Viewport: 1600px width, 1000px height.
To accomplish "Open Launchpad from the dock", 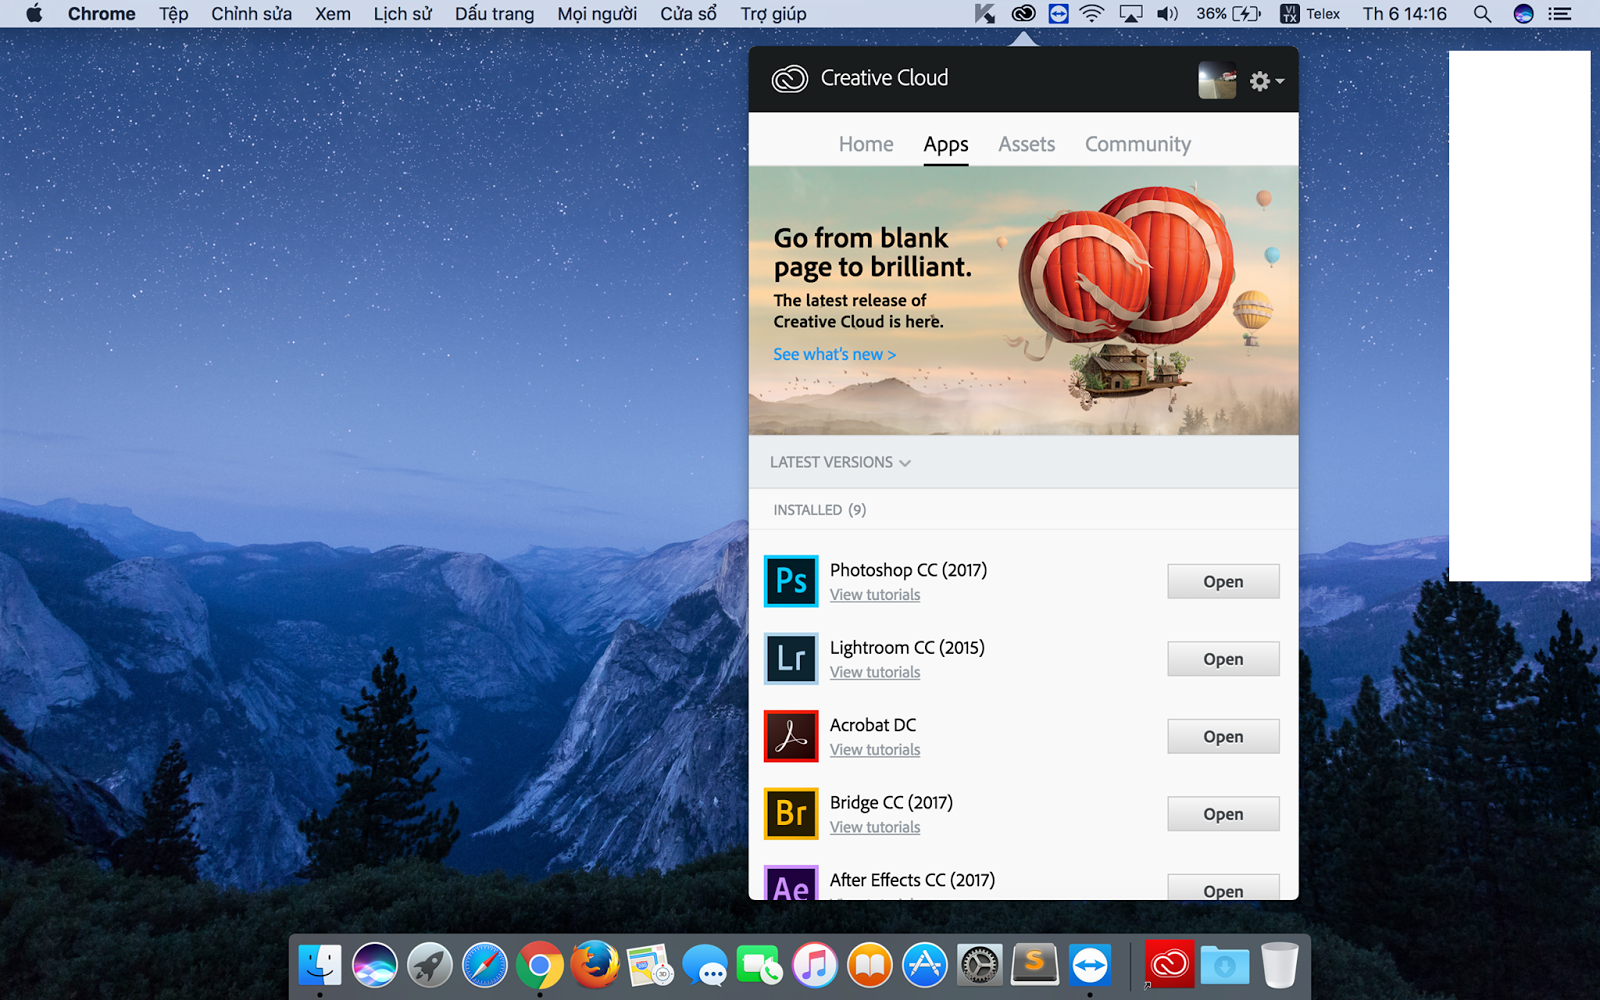I will click(430, 966).
